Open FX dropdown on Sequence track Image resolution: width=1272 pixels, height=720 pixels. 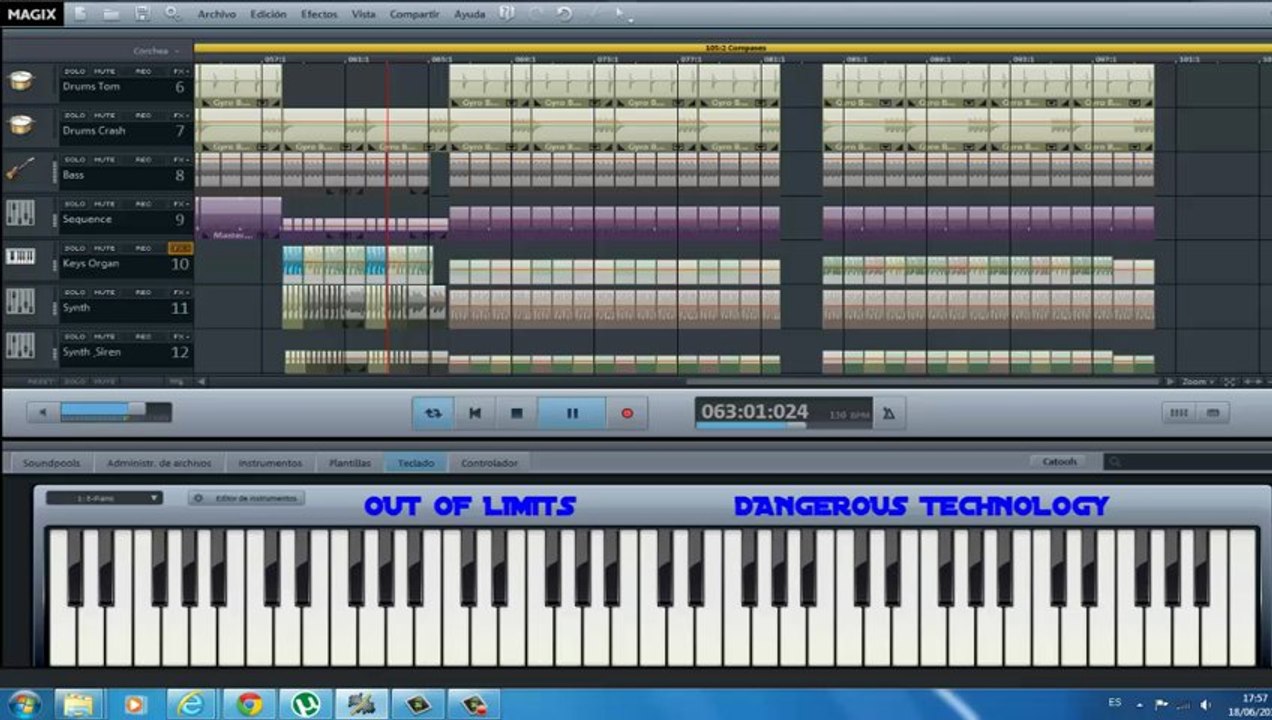coord(179,204)
